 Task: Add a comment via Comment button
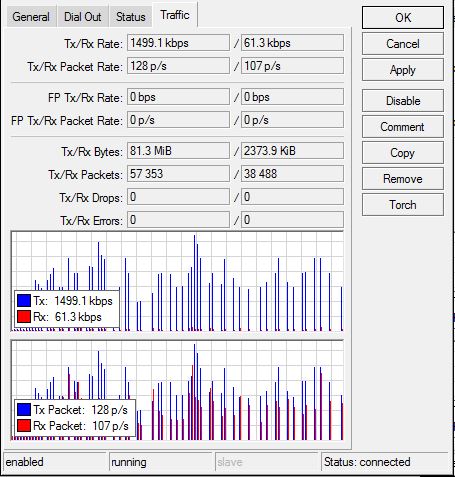click(x=403, y=127)
